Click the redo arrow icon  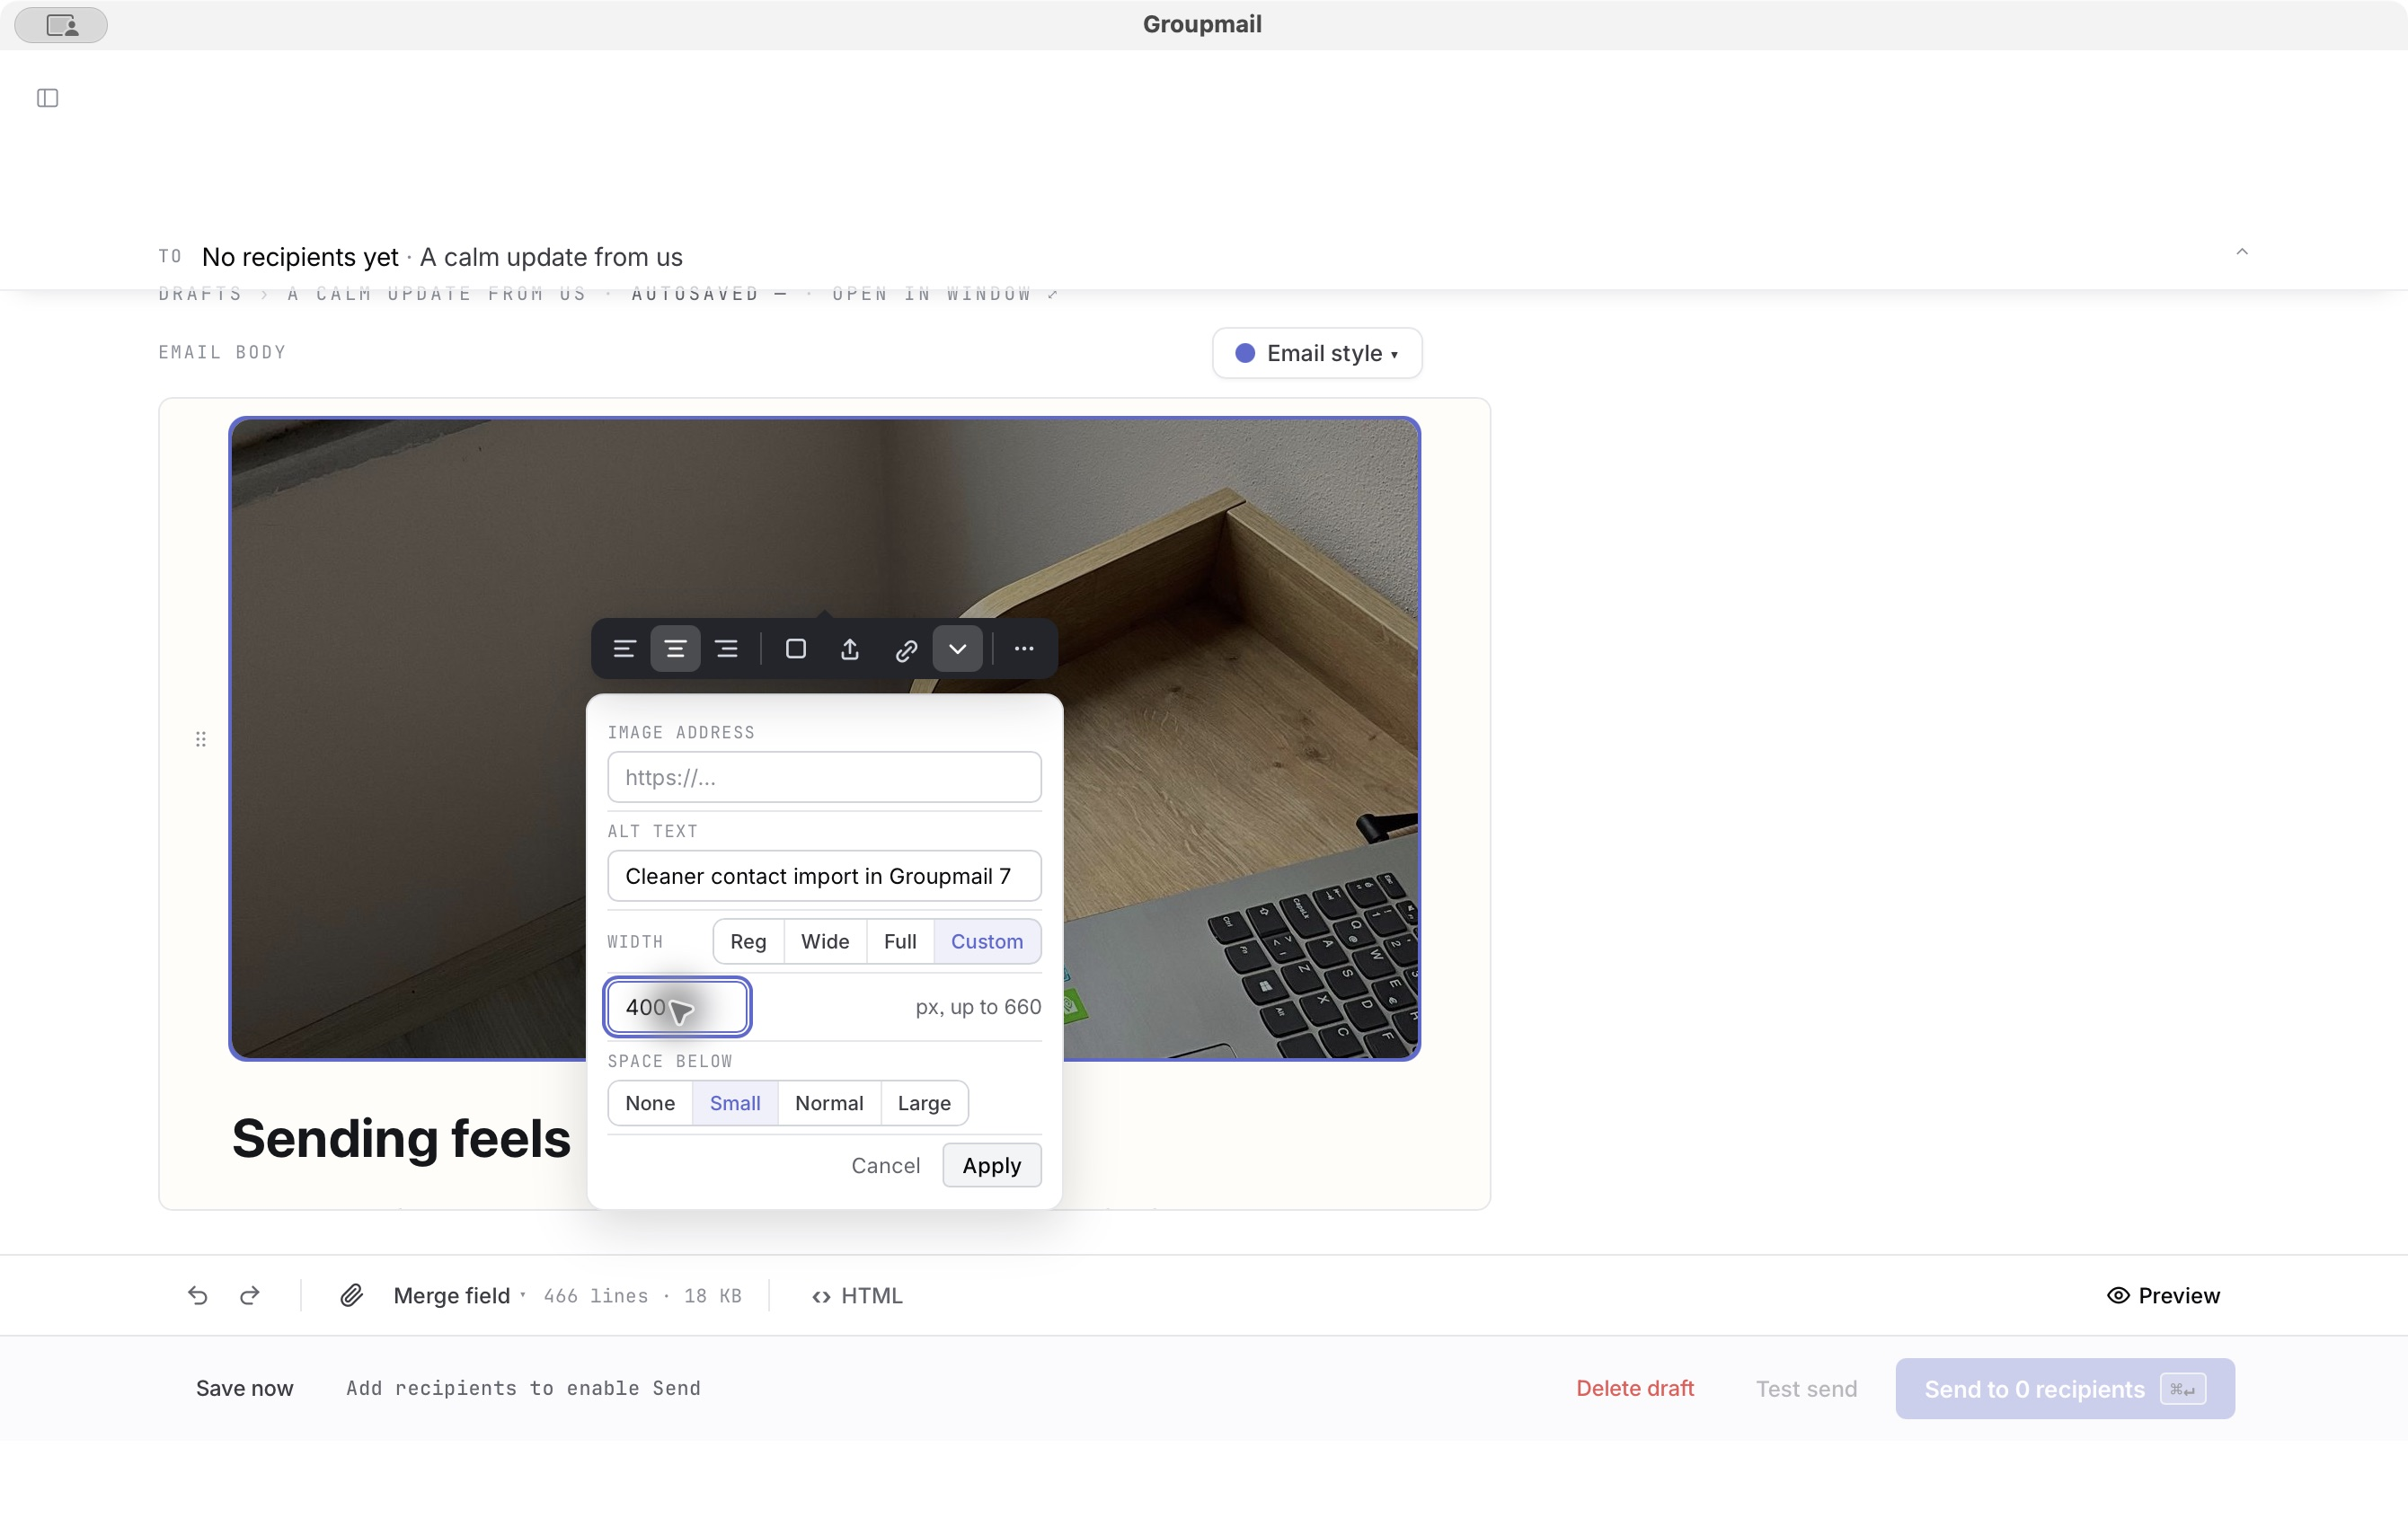[x=250, y=1295]
